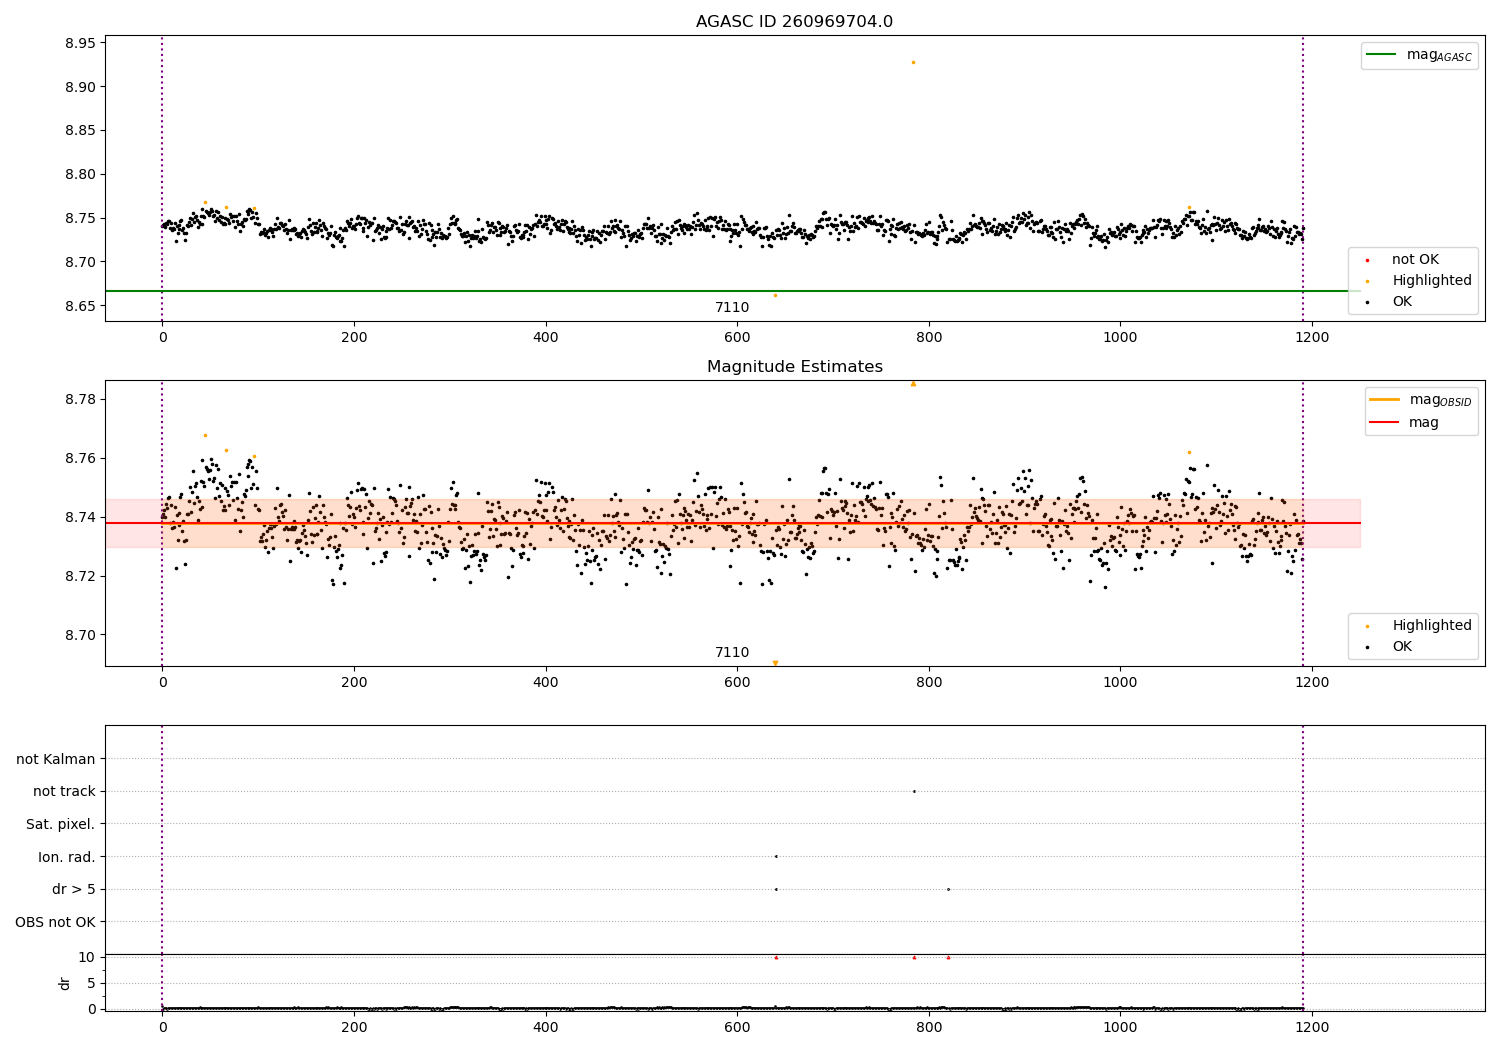
Task: Click the 400 x-axis tick in middle plot
Action: [546, 682]
